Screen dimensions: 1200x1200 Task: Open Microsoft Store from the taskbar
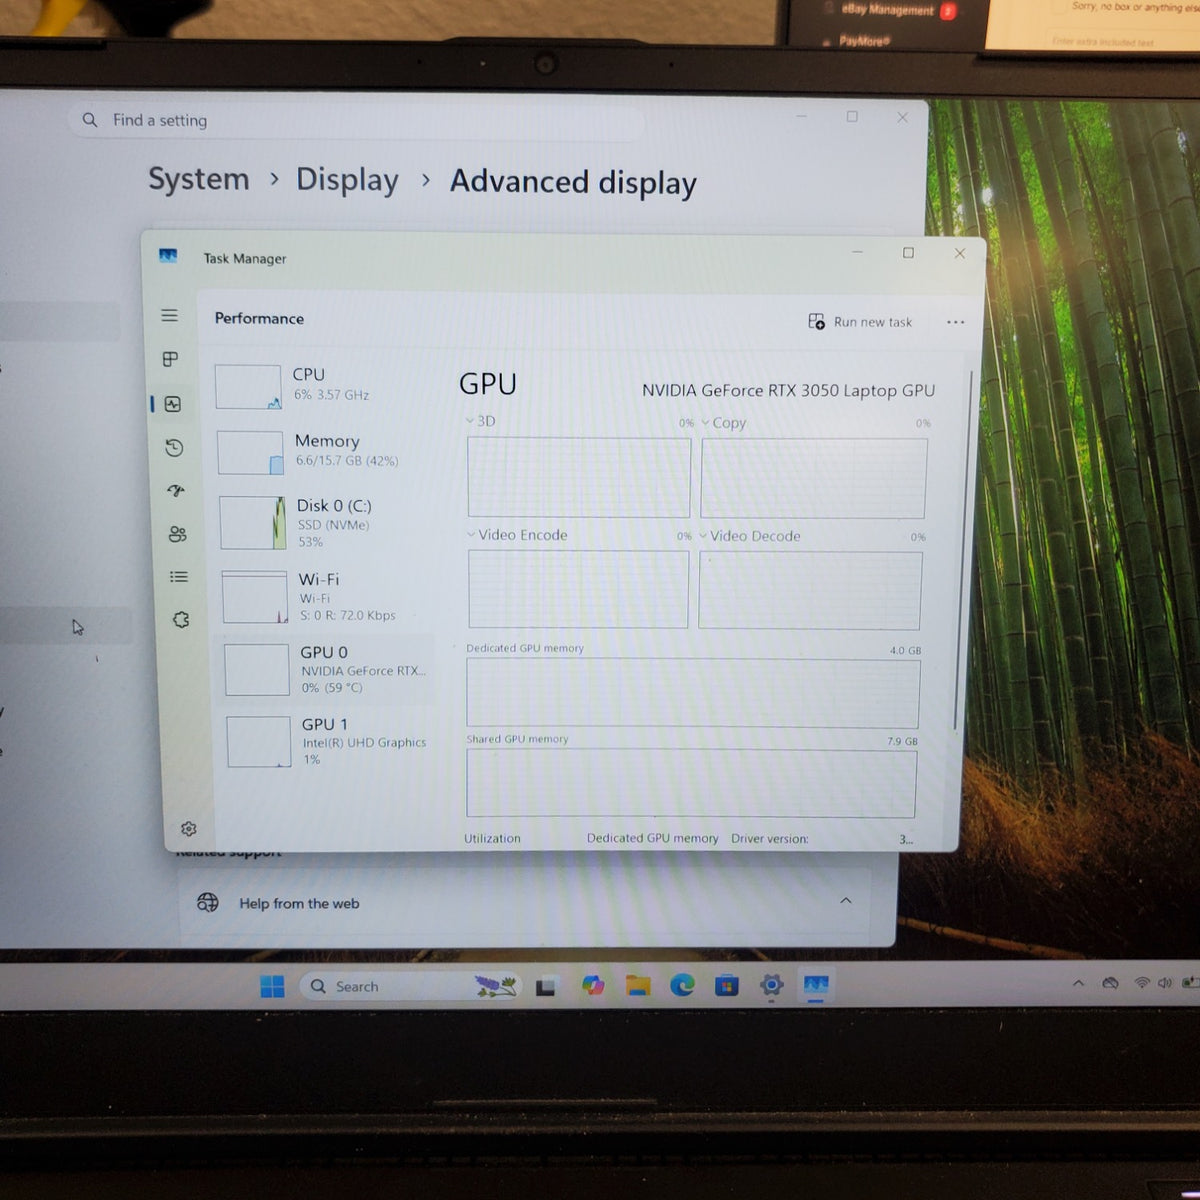point(727,985)
